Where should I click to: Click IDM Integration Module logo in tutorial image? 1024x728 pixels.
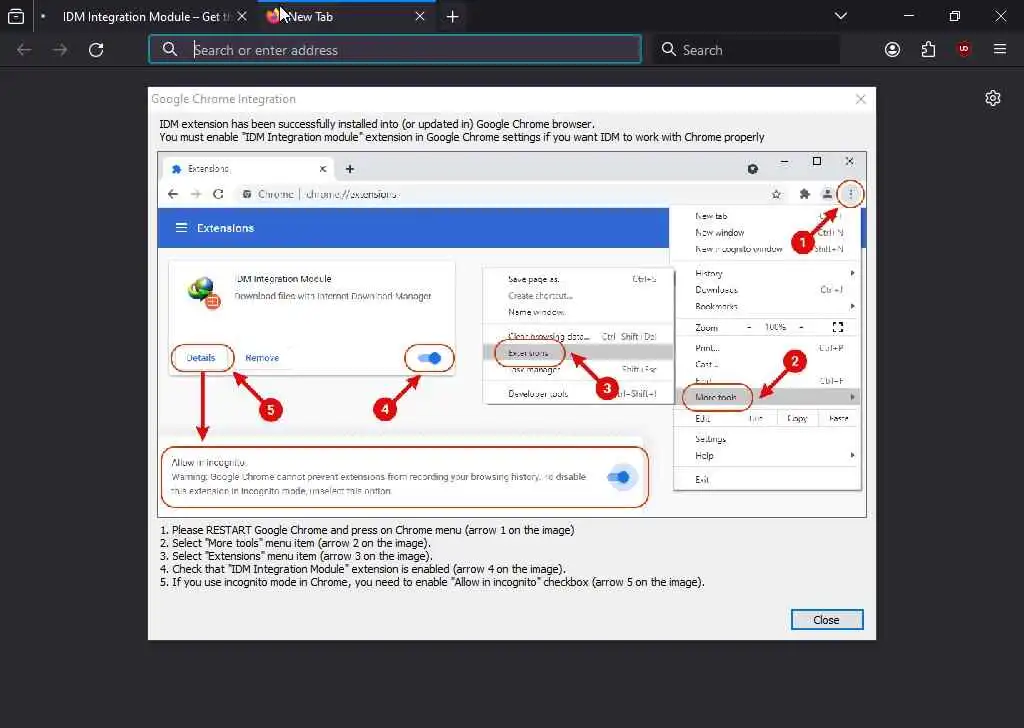pos(203,293)
